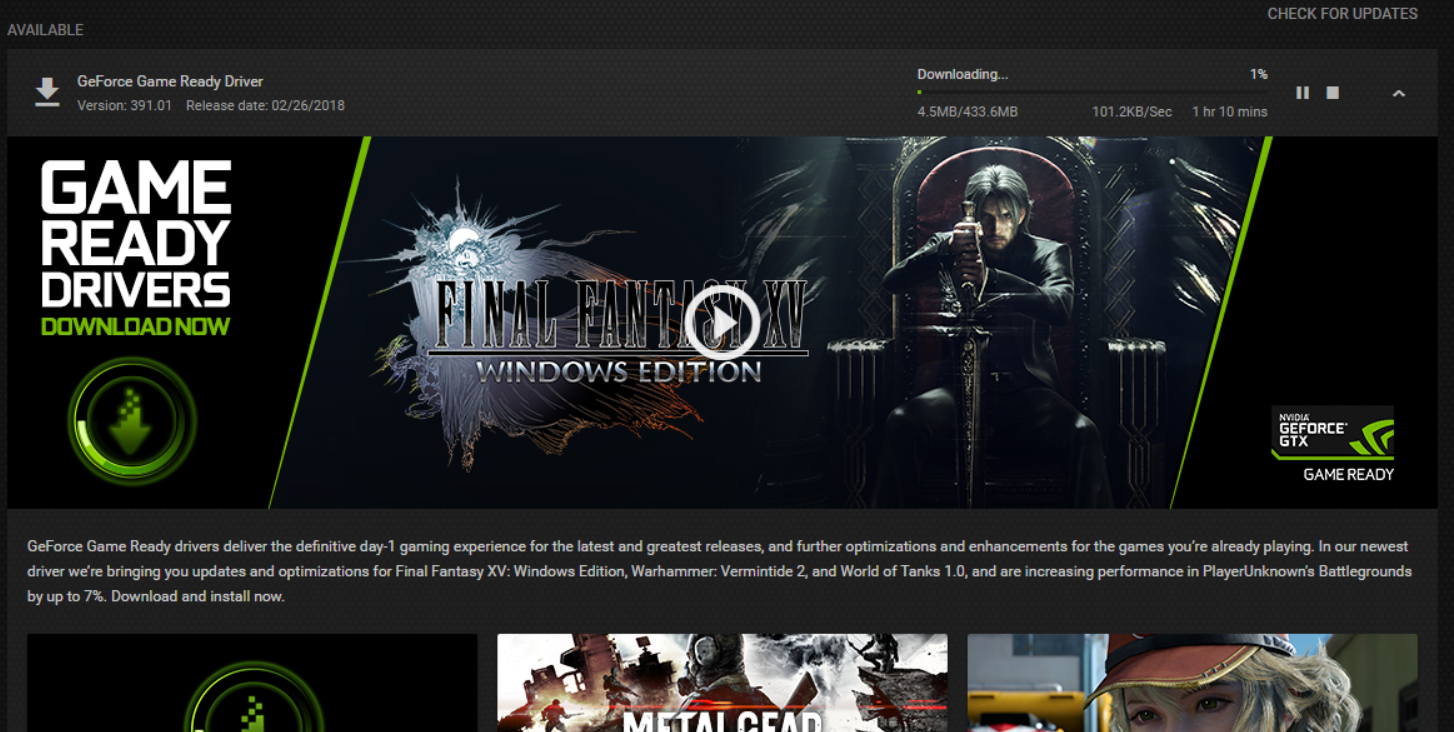Click the GeForce GTX Game Ready logo

pos(1332,443)
